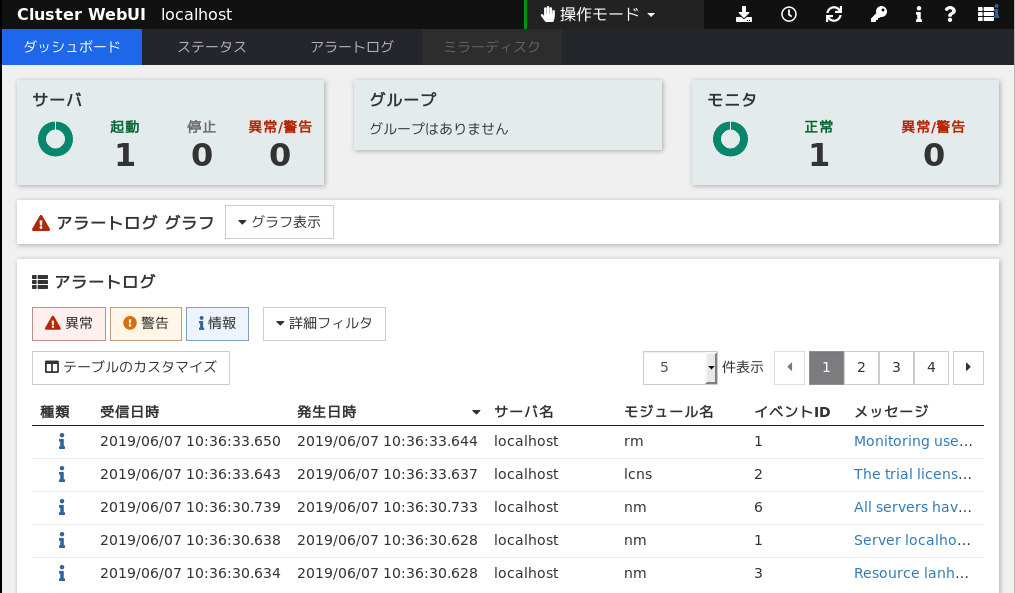This screenshot has height=593, width=1015.
Task: Toggle the 警告 alert filter
Action: [x=146, y=323]
